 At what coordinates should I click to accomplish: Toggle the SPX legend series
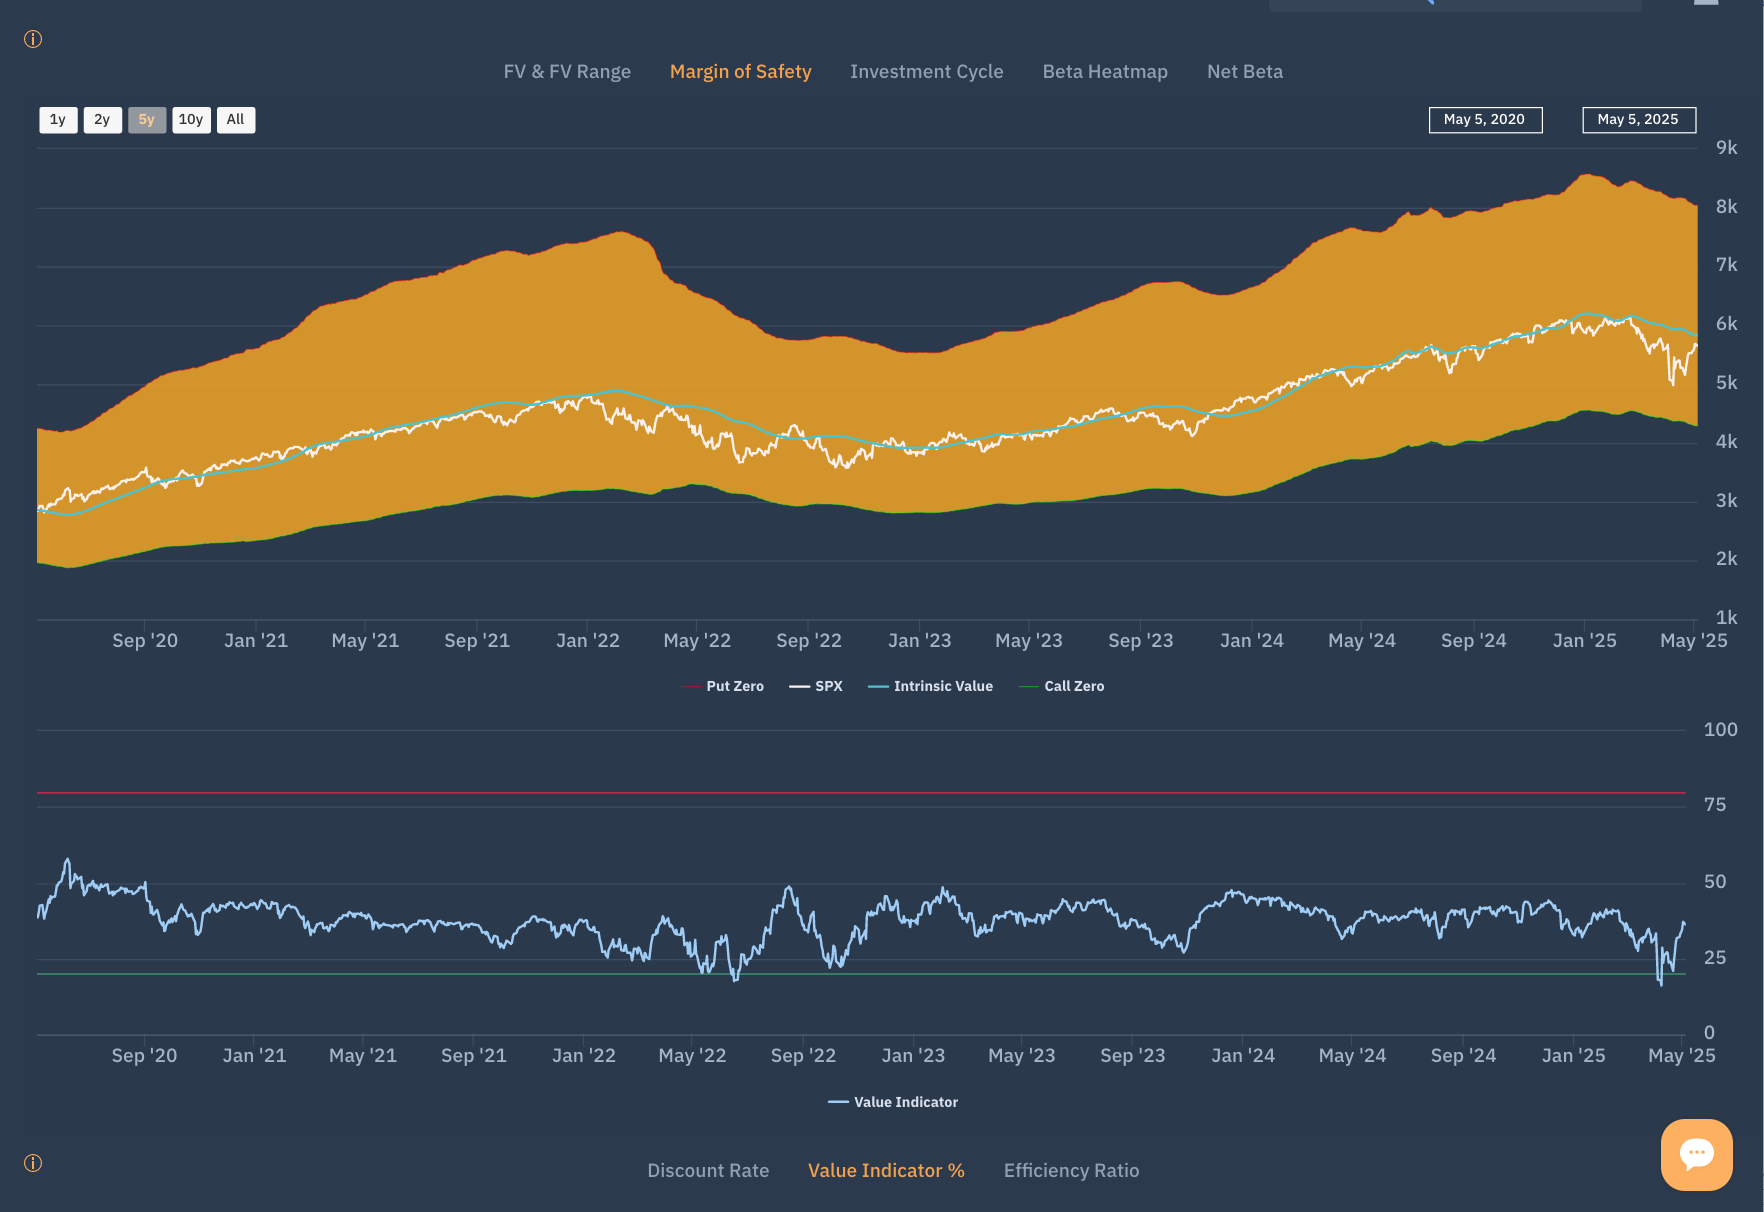[816, 686]
